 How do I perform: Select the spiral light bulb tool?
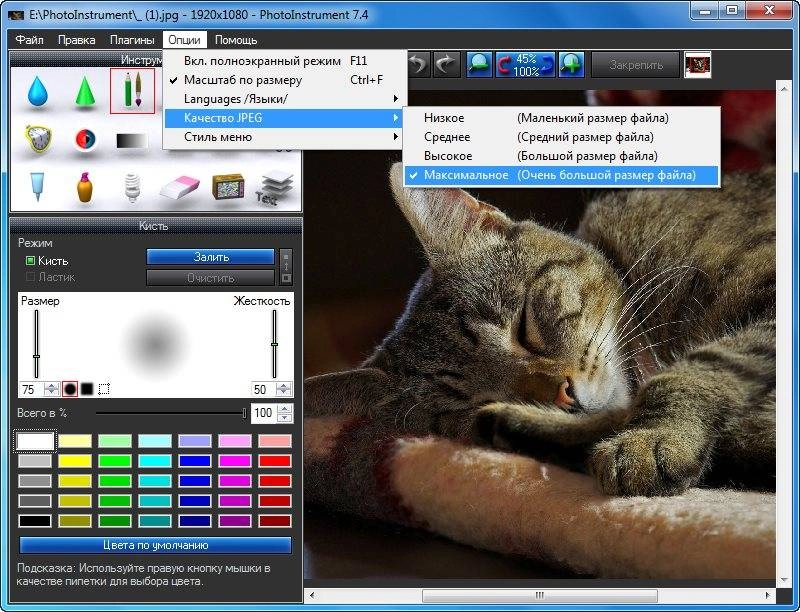coord(132,188)
